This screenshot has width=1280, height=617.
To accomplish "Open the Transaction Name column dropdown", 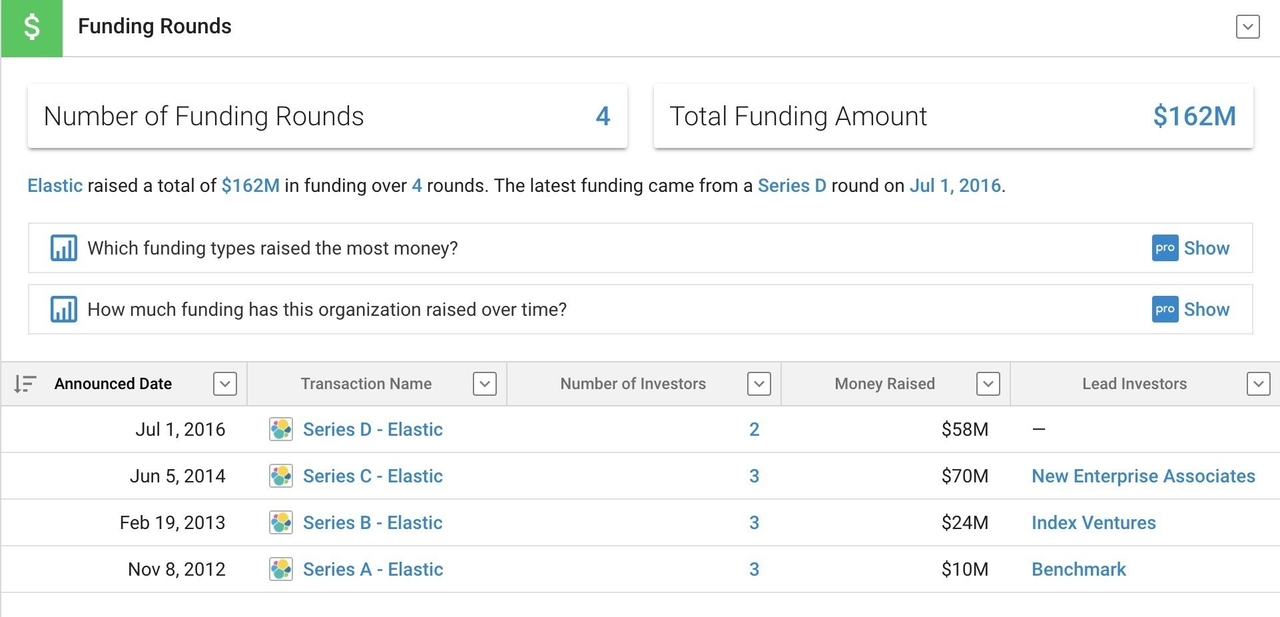I will 484,384.
